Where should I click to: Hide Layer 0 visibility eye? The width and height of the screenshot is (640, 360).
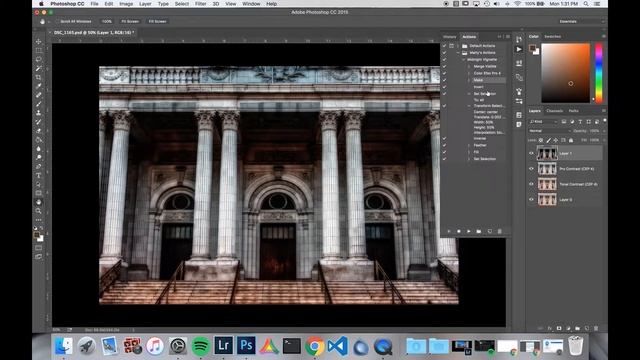pos(531,200)
